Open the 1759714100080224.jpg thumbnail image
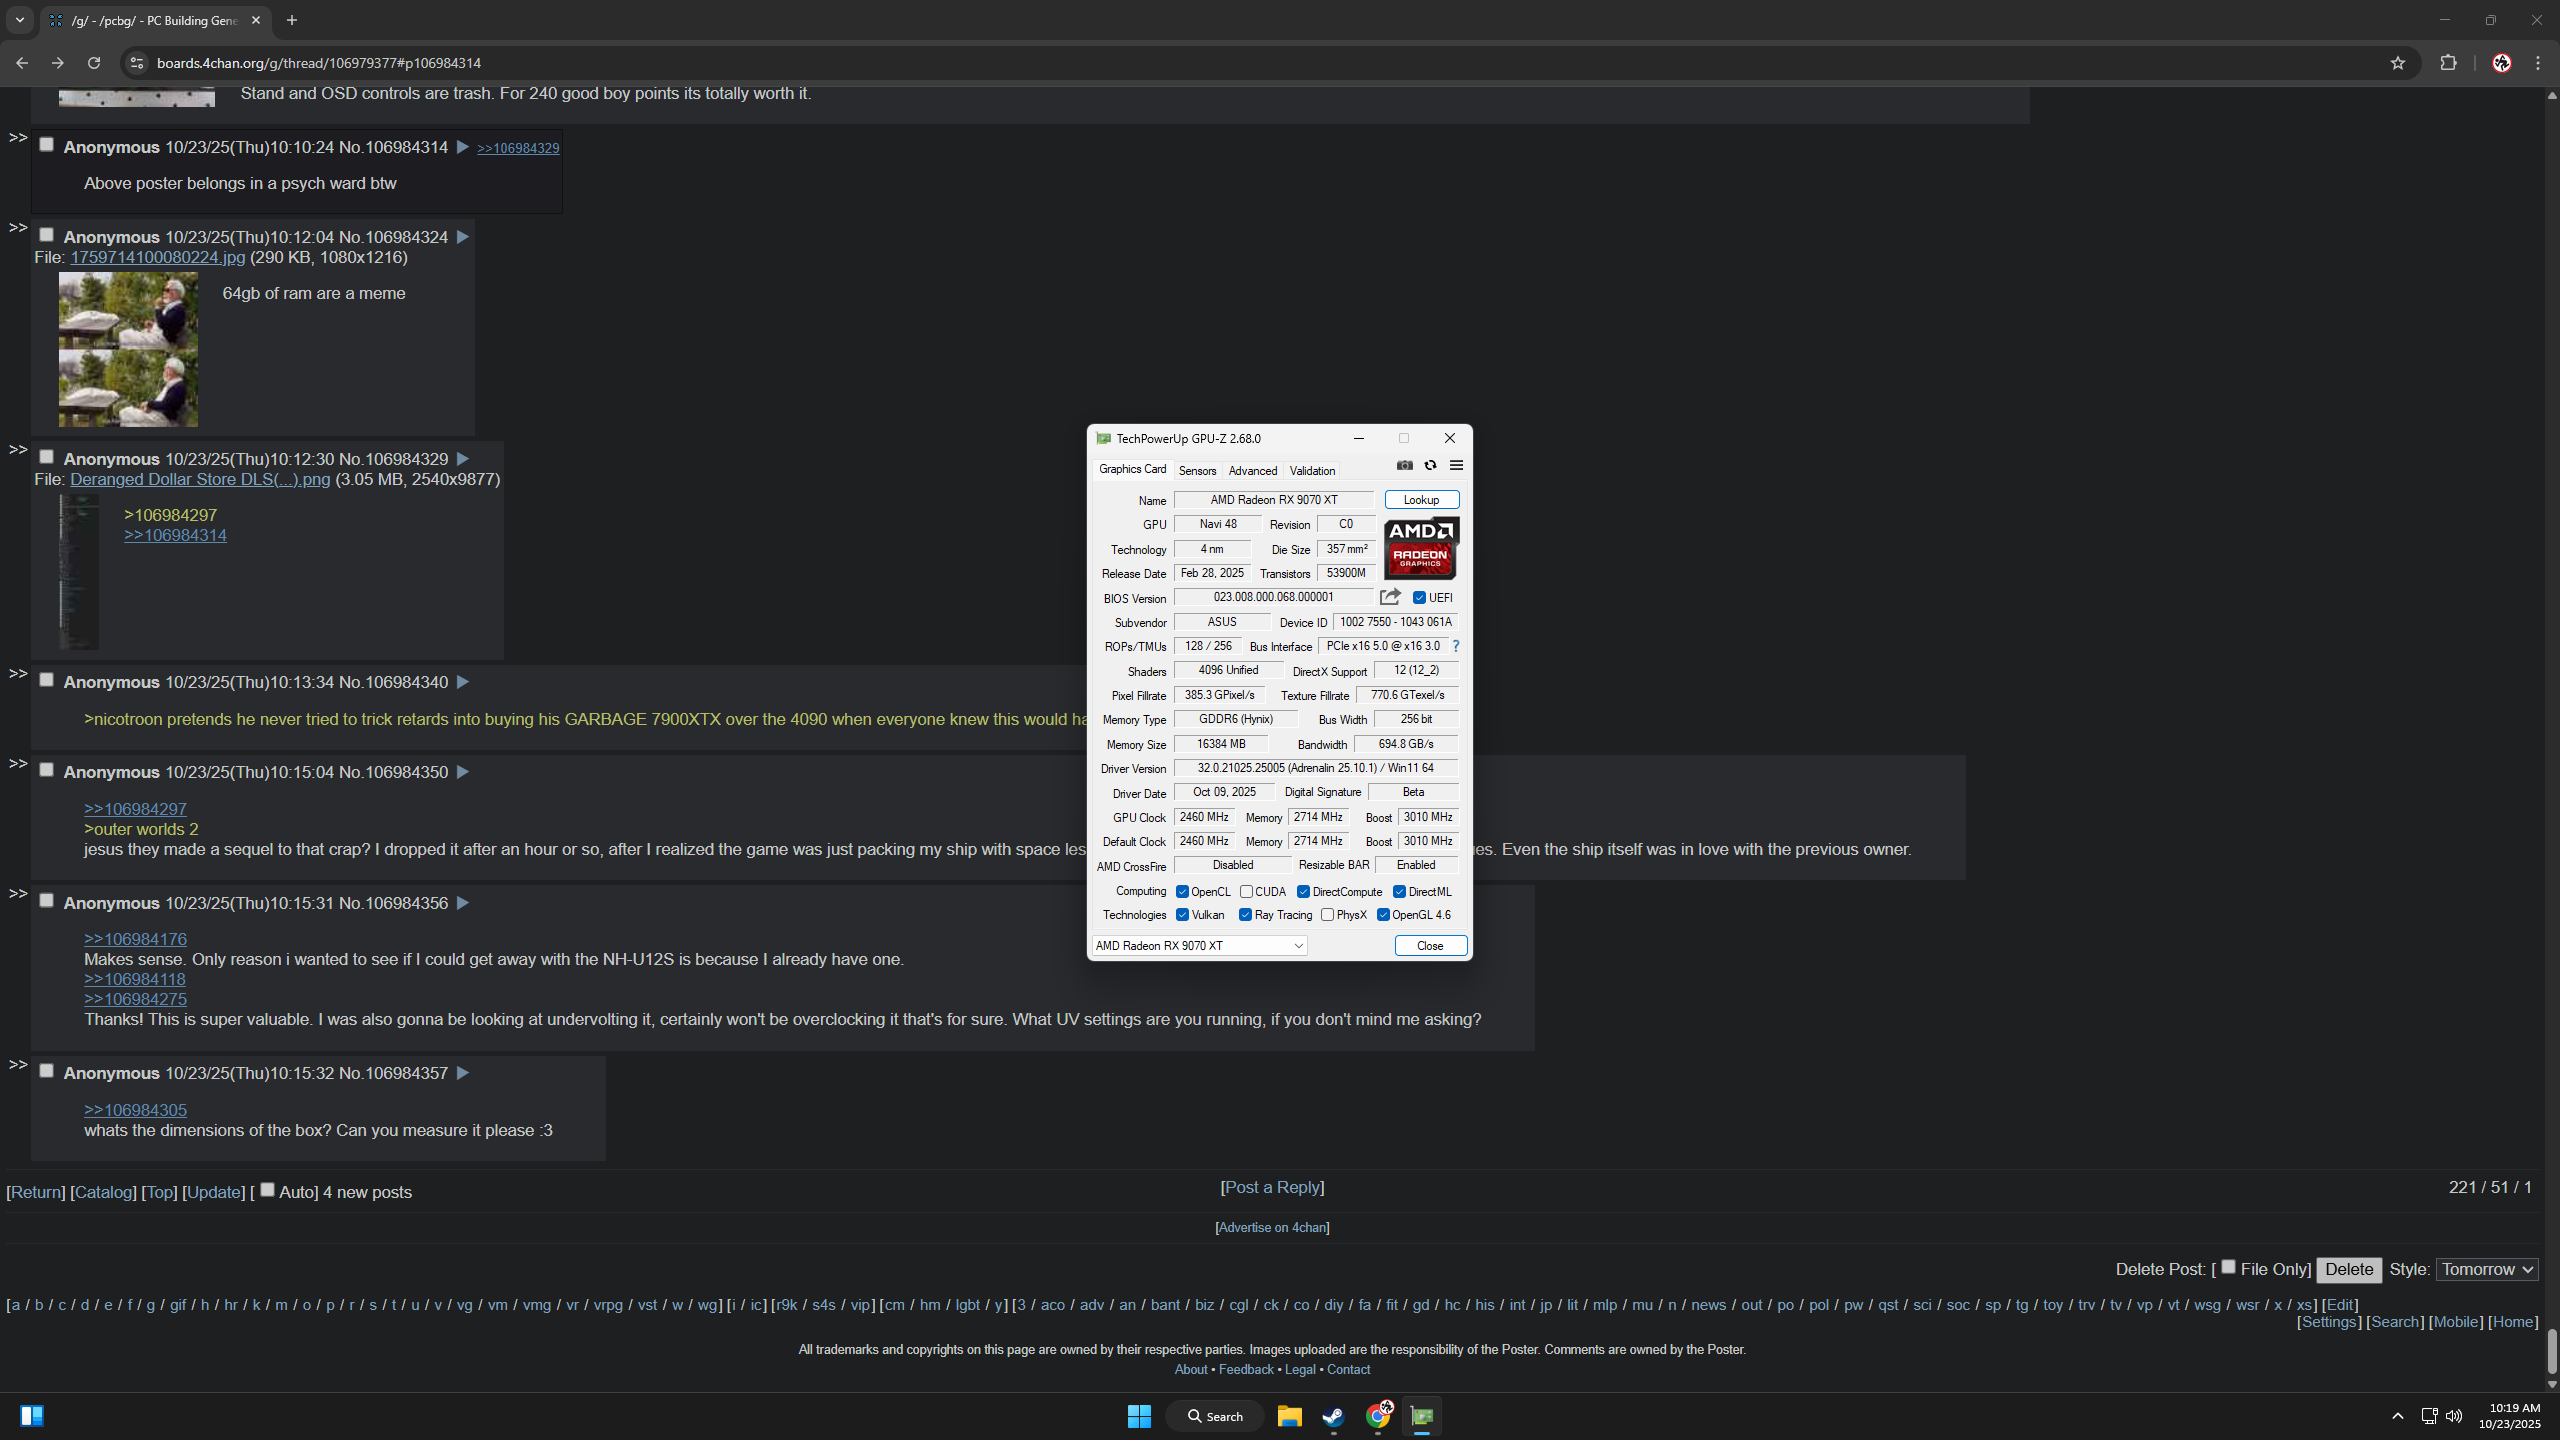The width and height of the screenshot is (2560, 1440). point(128,349)
